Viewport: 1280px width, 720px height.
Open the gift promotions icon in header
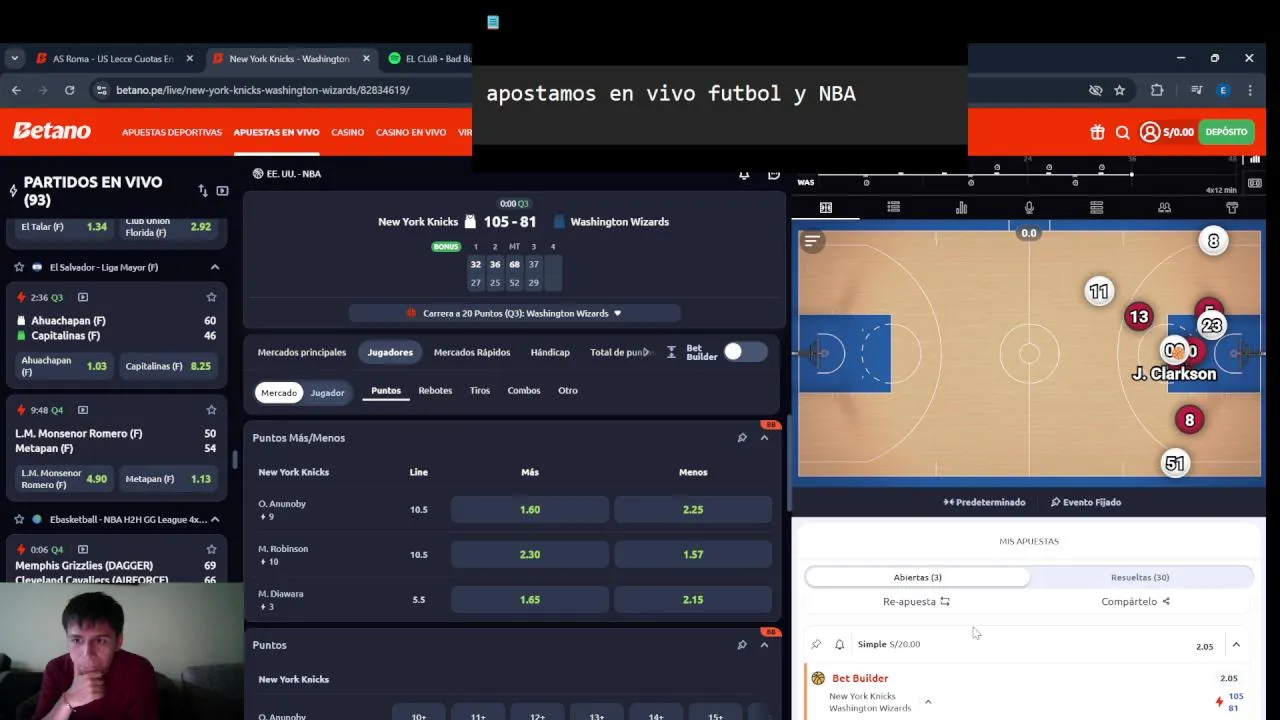[x=1097, y=132]
